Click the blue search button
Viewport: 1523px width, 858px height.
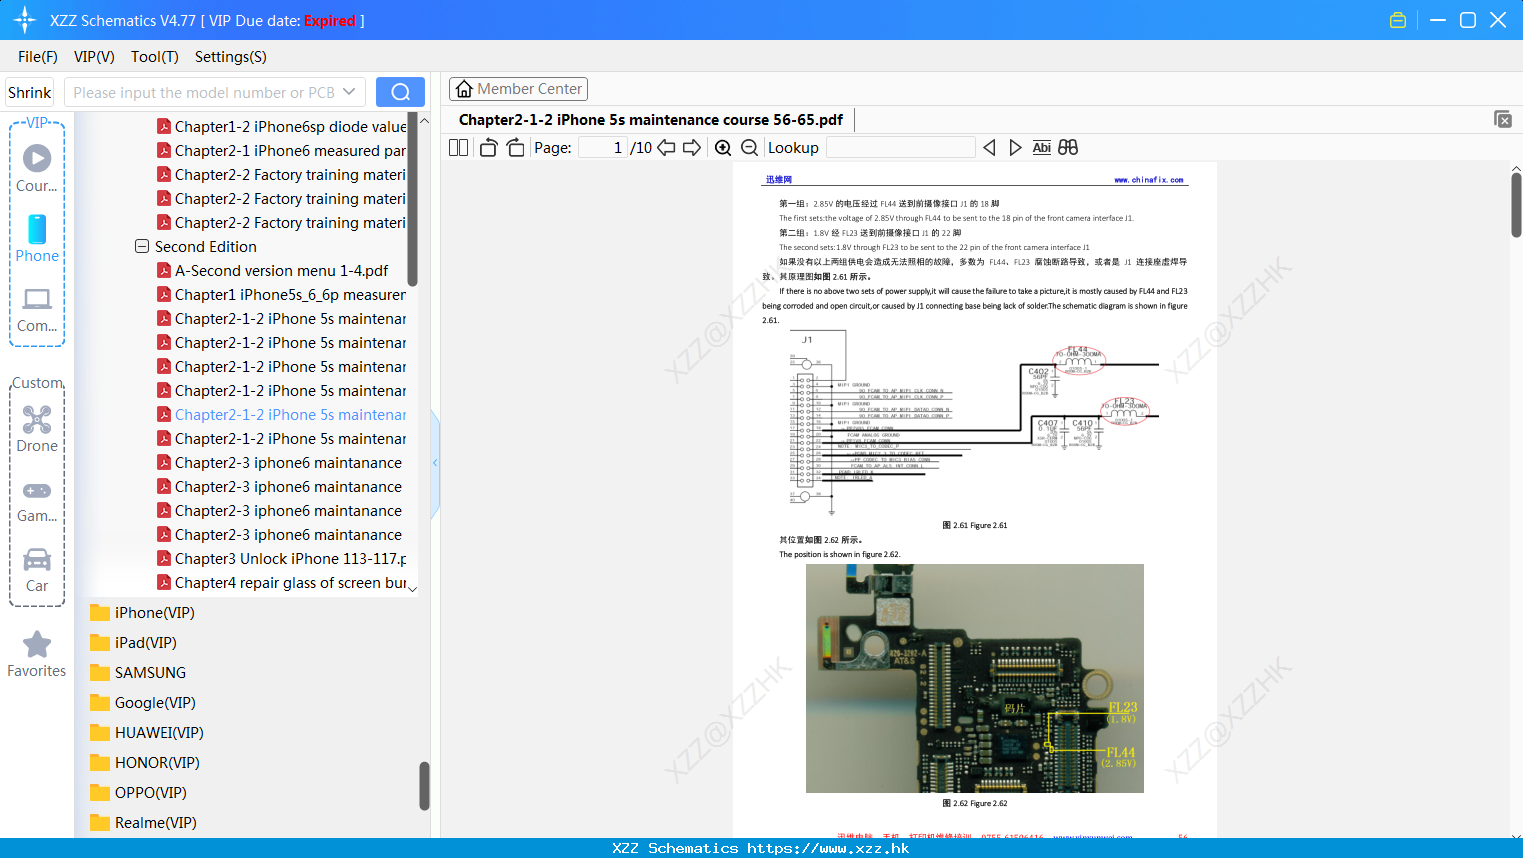pos(400,92)
